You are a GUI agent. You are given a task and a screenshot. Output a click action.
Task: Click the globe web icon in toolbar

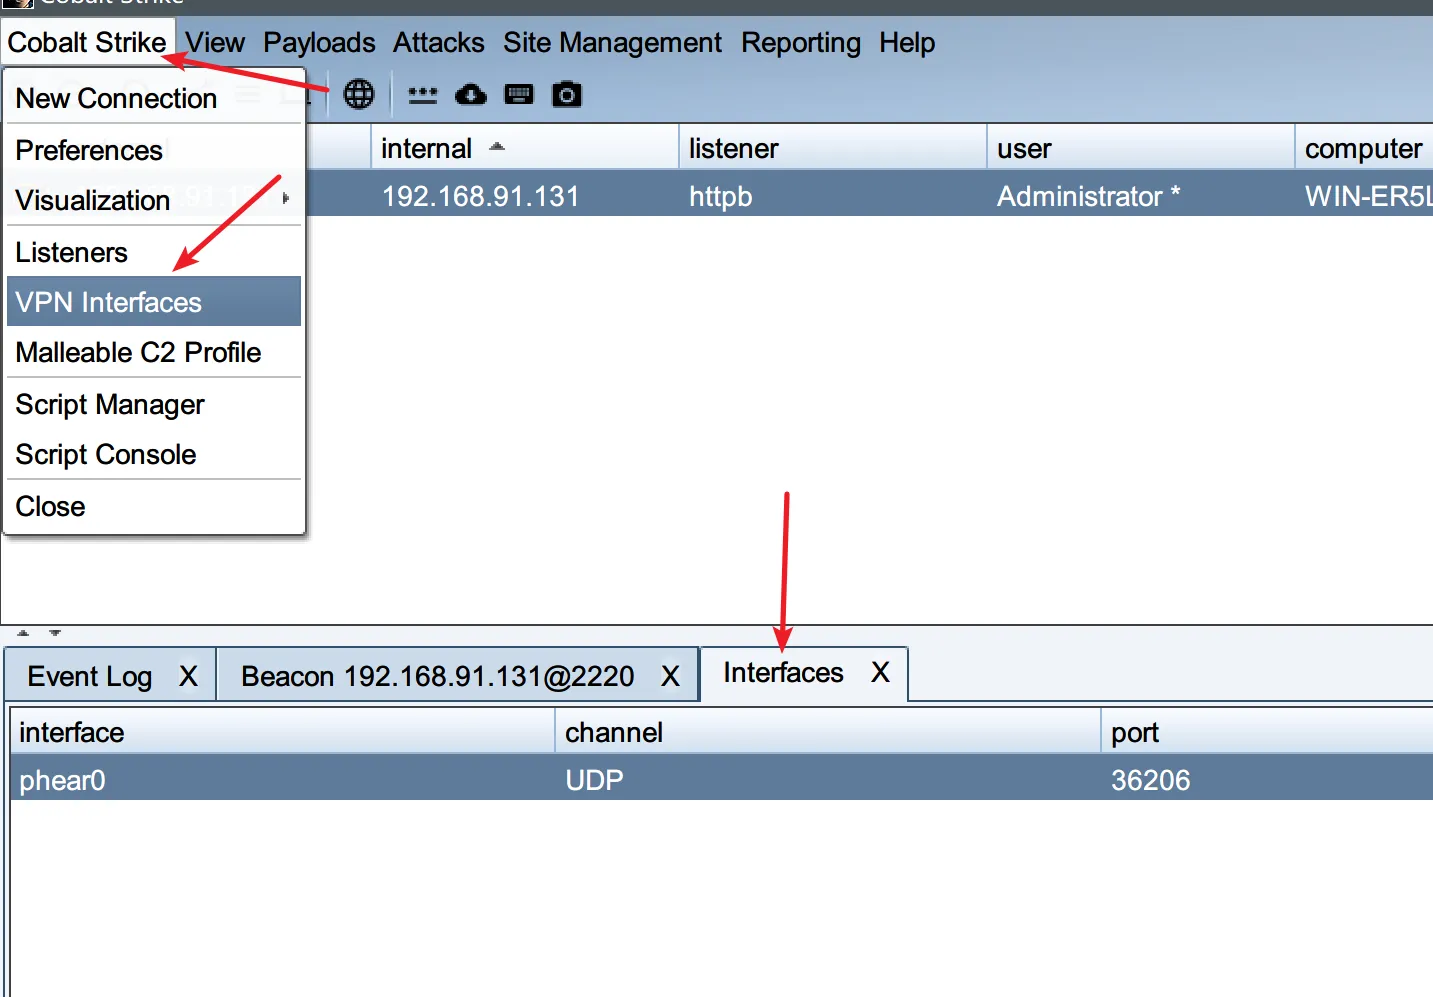click(x=358, y=95)
